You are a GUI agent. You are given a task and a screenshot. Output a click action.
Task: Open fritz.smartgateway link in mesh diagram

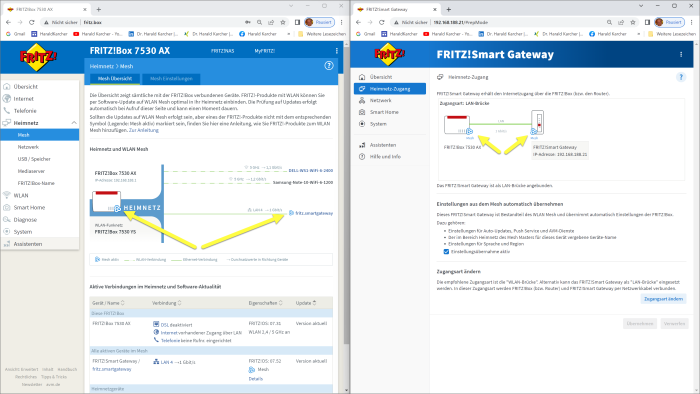click(x=314, y=213)
